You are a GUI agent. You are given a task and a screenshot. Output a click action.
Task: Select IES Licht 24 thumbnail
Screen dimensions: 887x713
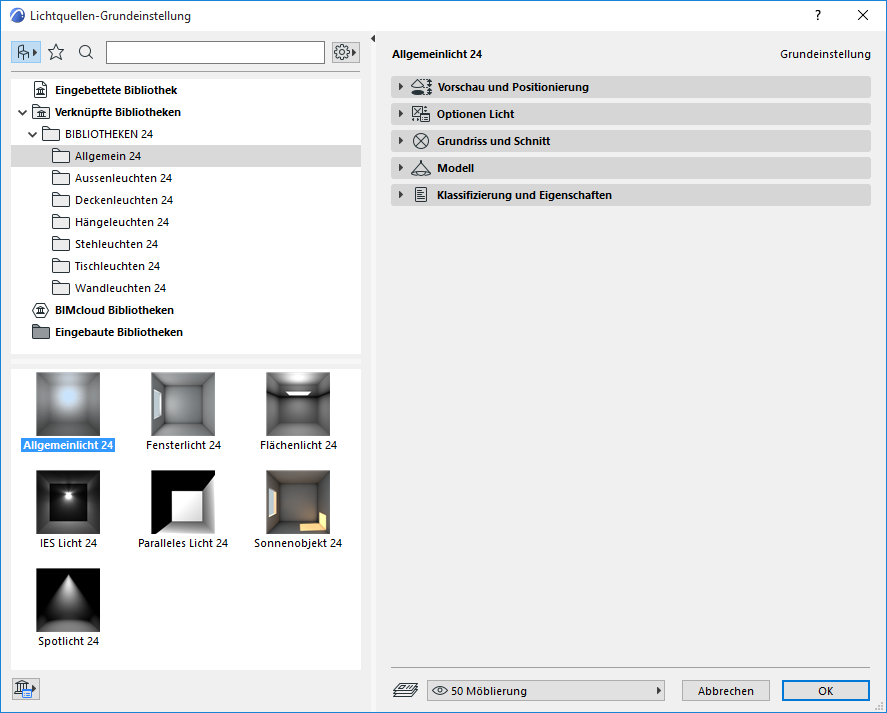pos(68,502)
